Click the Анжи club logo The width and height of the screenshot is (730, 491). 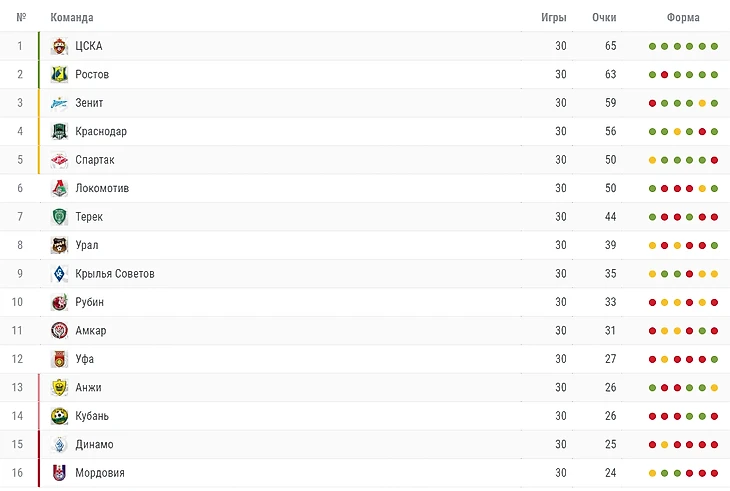click(59, 388)
